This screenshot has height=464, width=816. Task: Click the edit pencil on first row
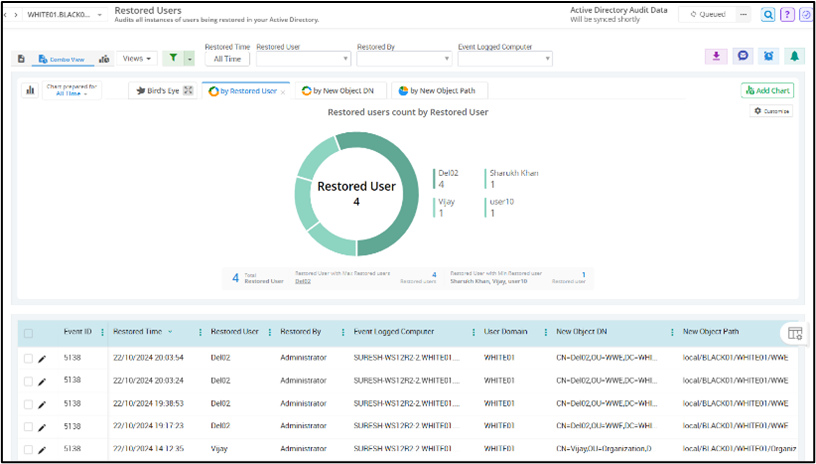pyautogui.click(x=42, y=357)
